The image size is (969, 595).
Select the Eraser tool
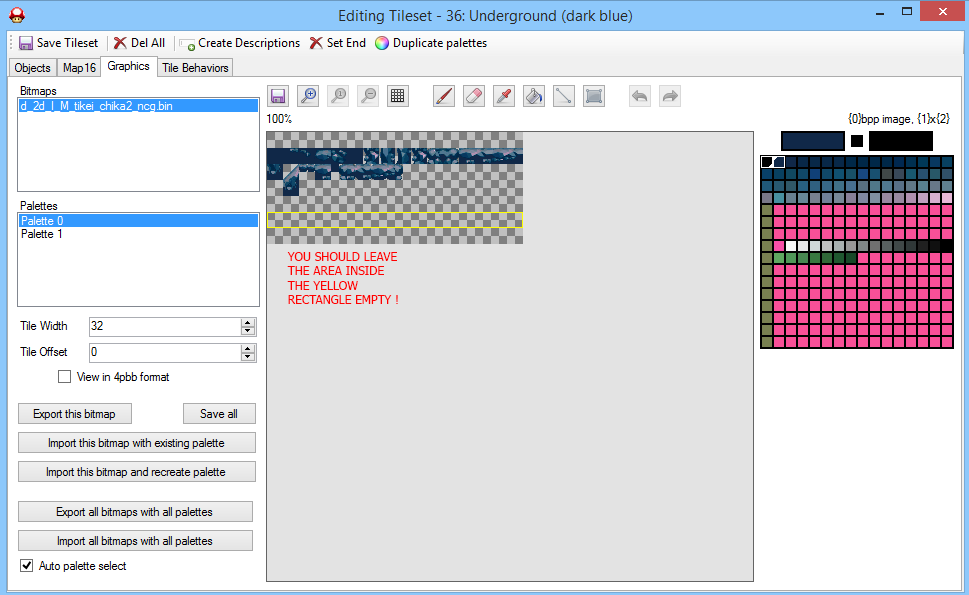point(474,96)
